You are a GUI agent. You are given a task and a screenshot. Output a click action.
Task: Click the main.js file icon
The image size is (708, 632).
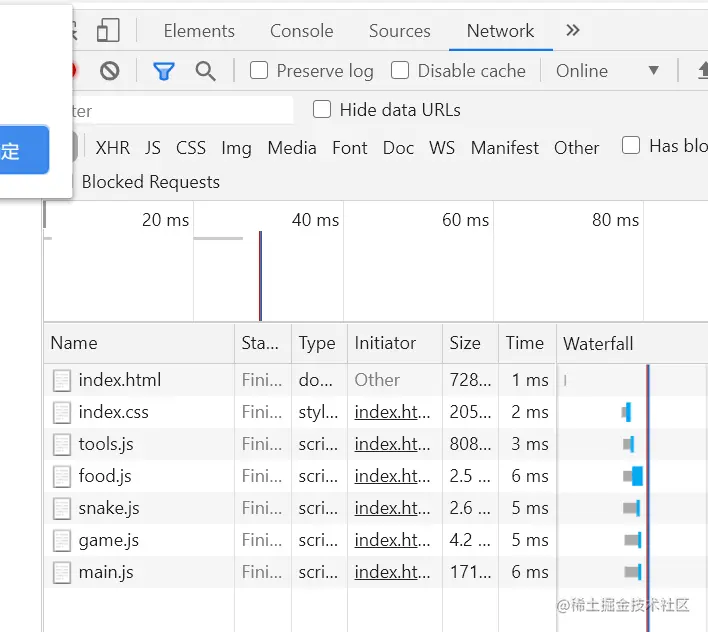(62, 572)
